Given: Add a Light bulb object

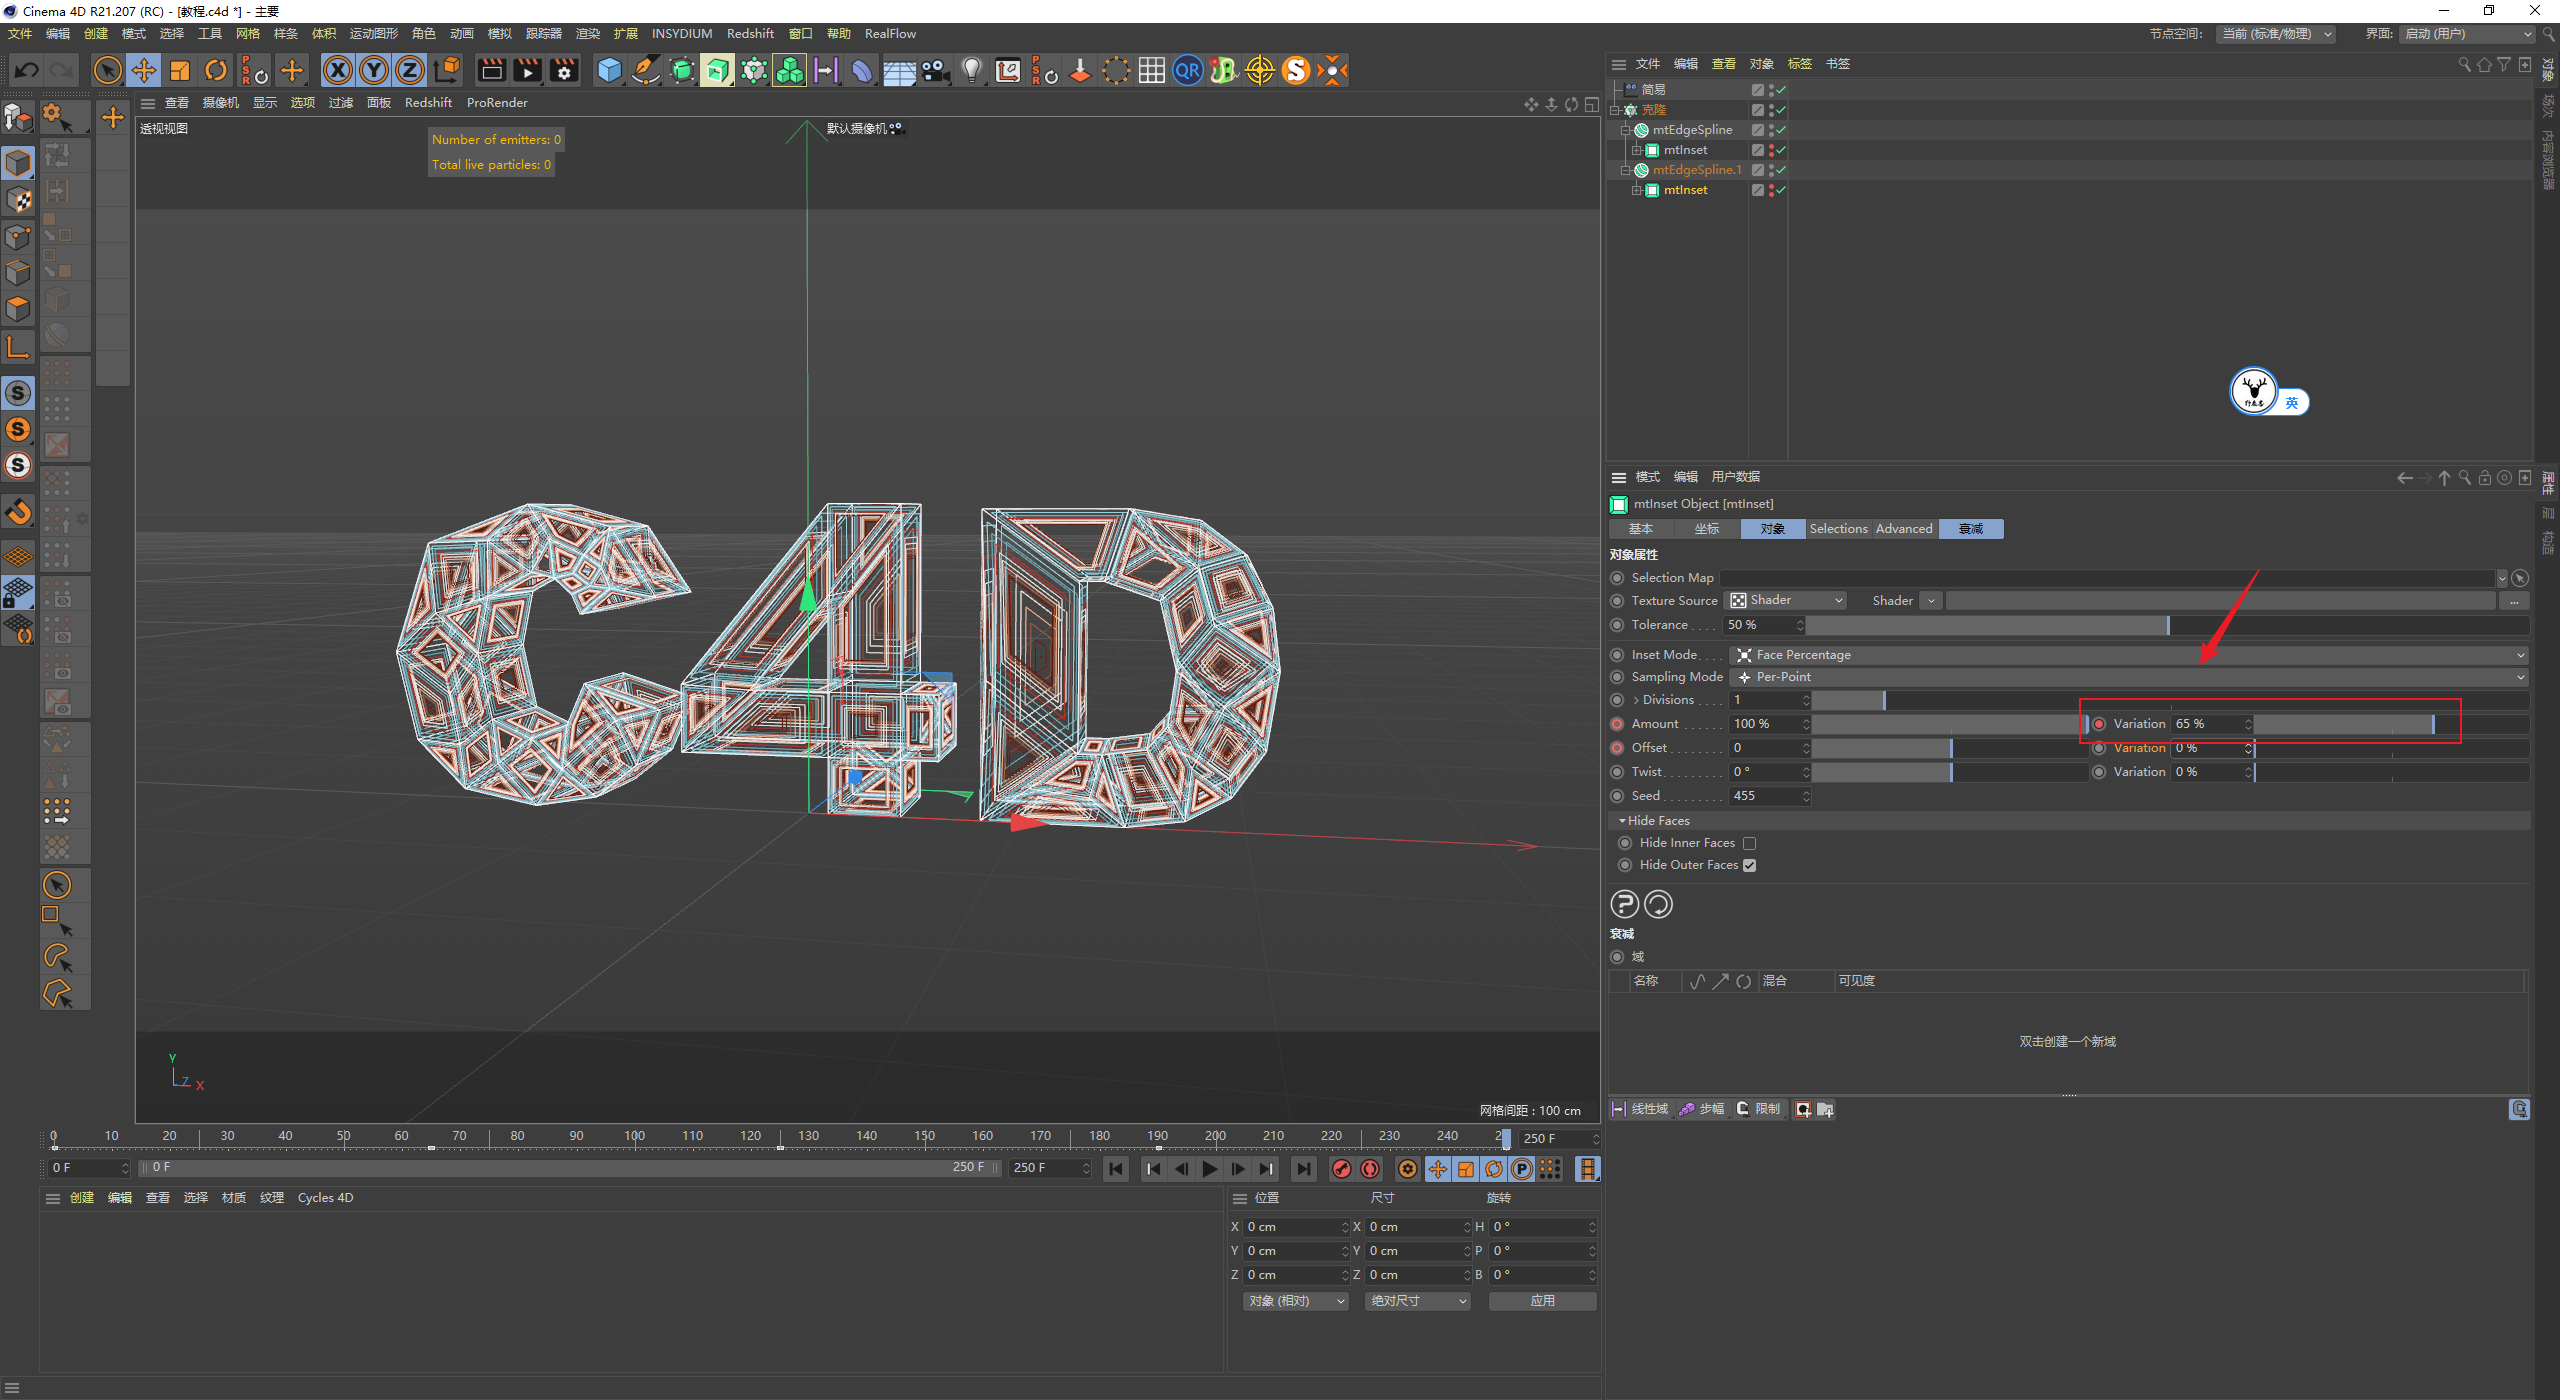Looking at the screenshot, I should point(971,70).
